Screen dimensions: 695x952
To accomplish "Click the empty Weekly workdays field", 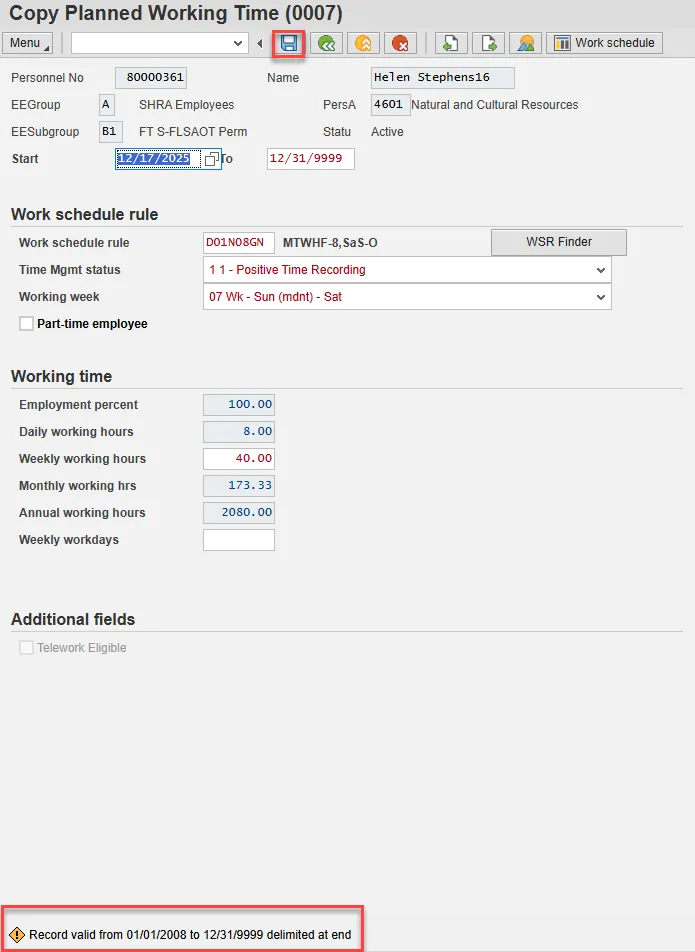I will [239, 540].
